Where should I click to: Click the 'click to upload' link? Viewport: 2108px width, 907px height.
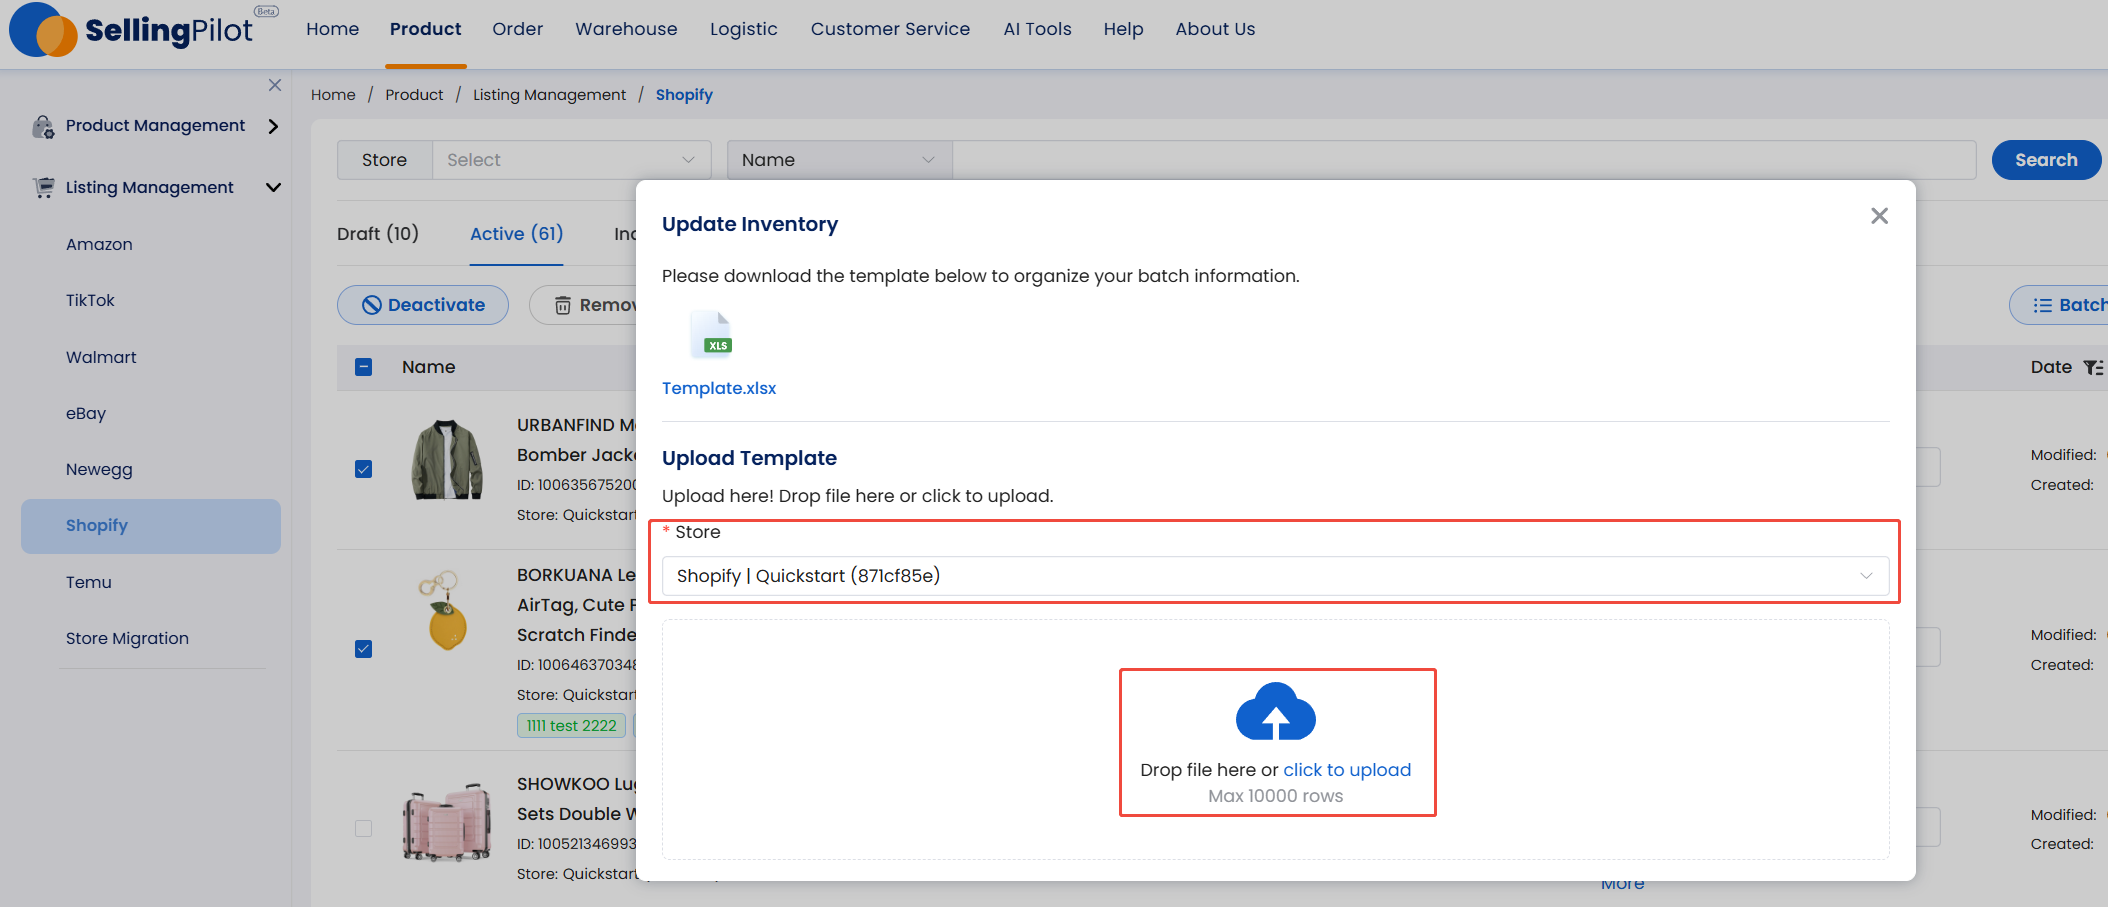pos(1347,770)
